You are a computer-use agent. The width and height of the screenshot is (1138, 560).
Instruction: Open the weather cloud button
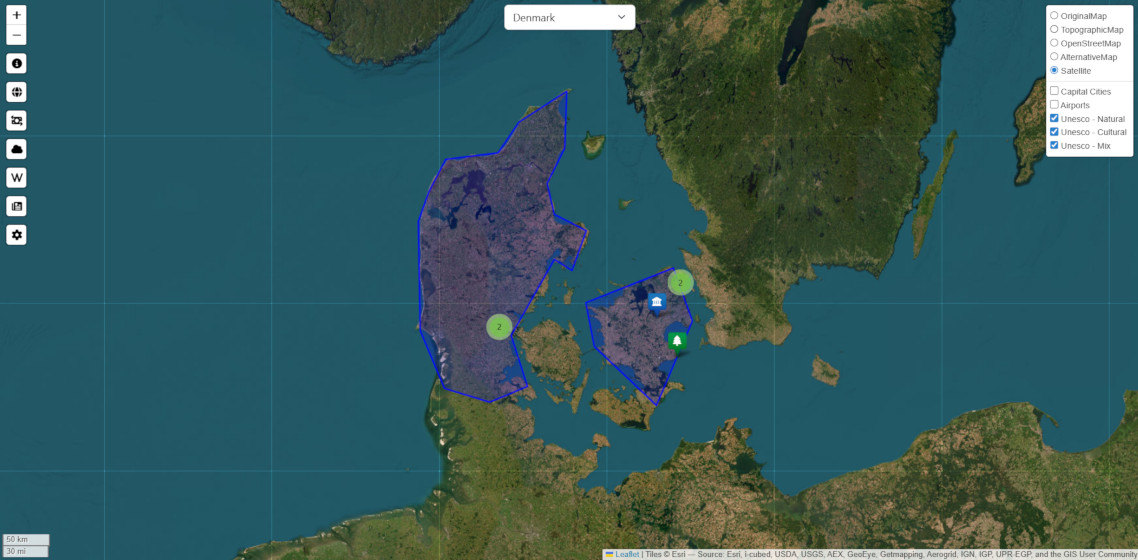pos(16,149)
